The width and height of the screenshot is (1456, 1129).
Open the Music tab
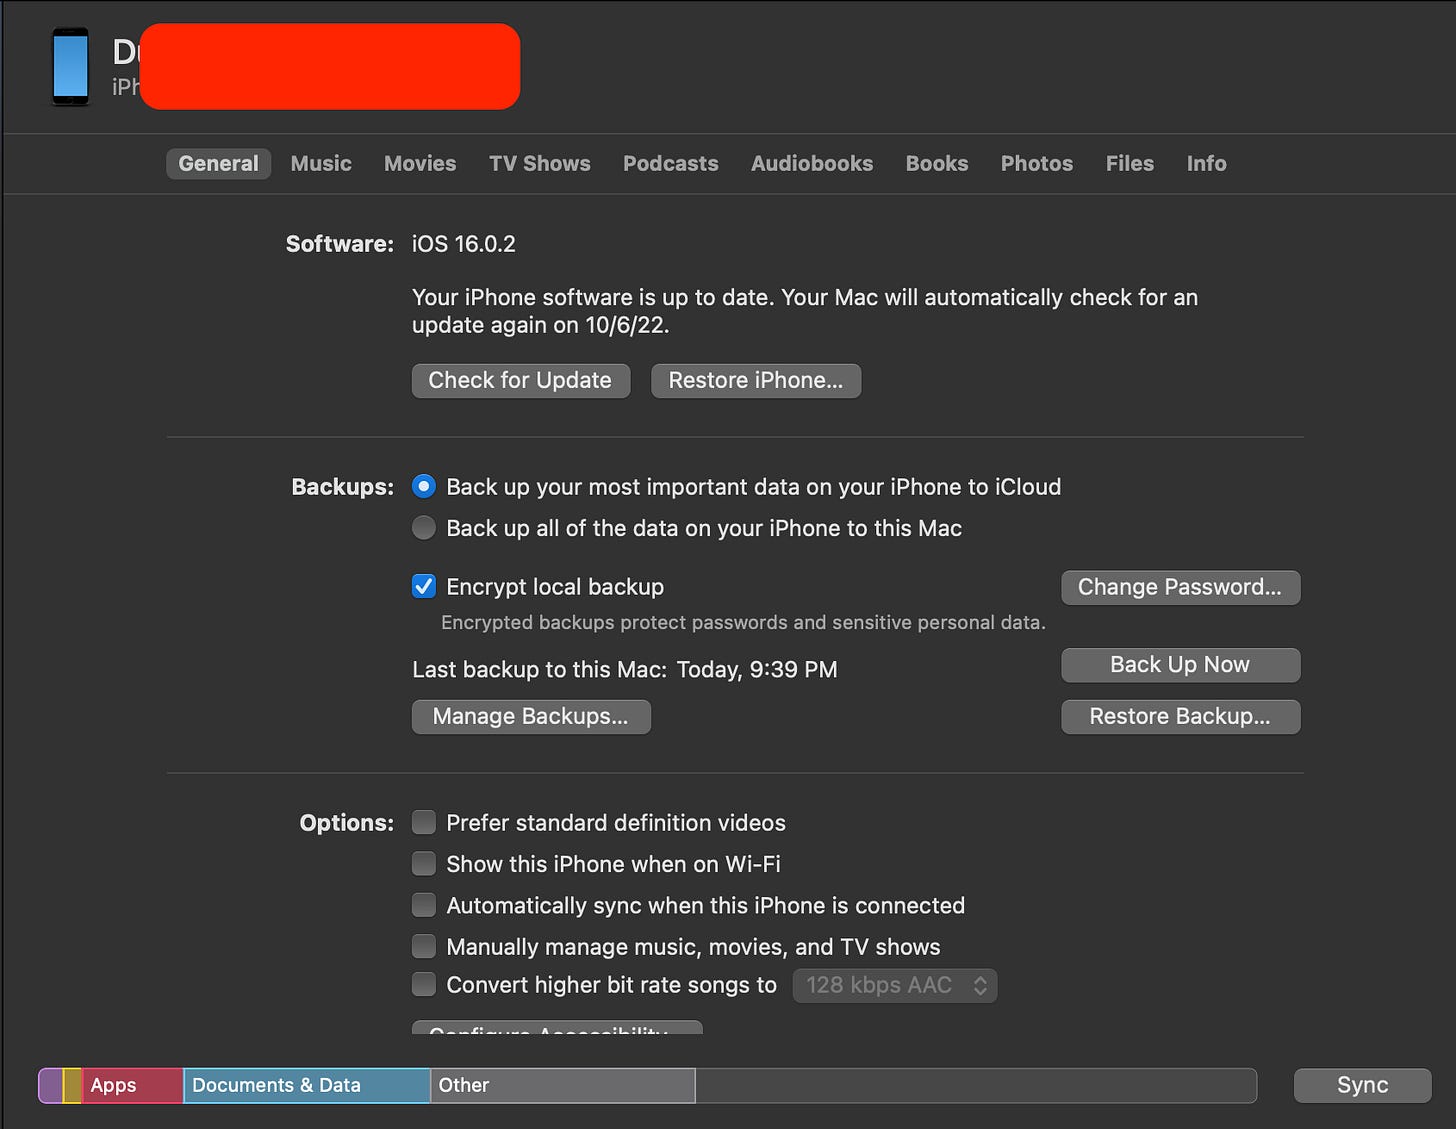(x=321, y=163)
